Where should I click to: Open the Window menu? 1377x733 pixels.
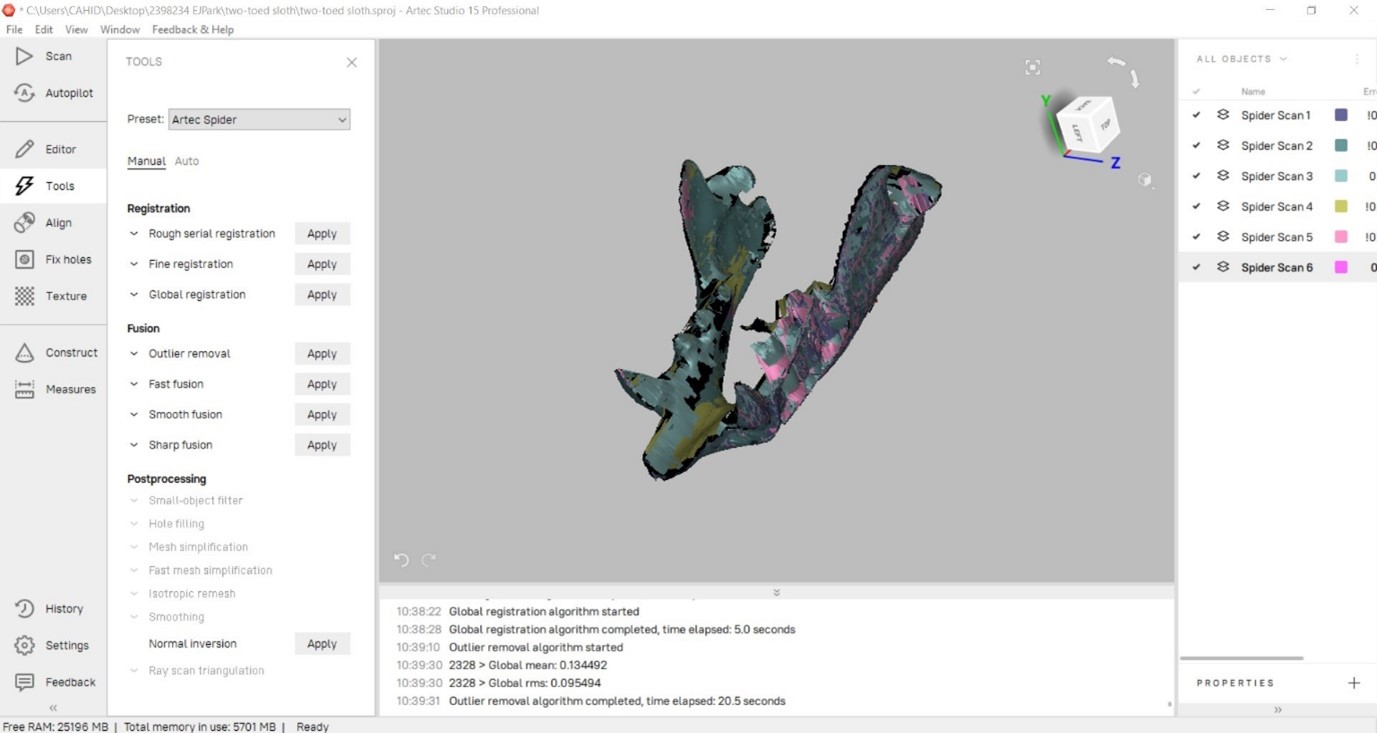(x=120, y=30)
